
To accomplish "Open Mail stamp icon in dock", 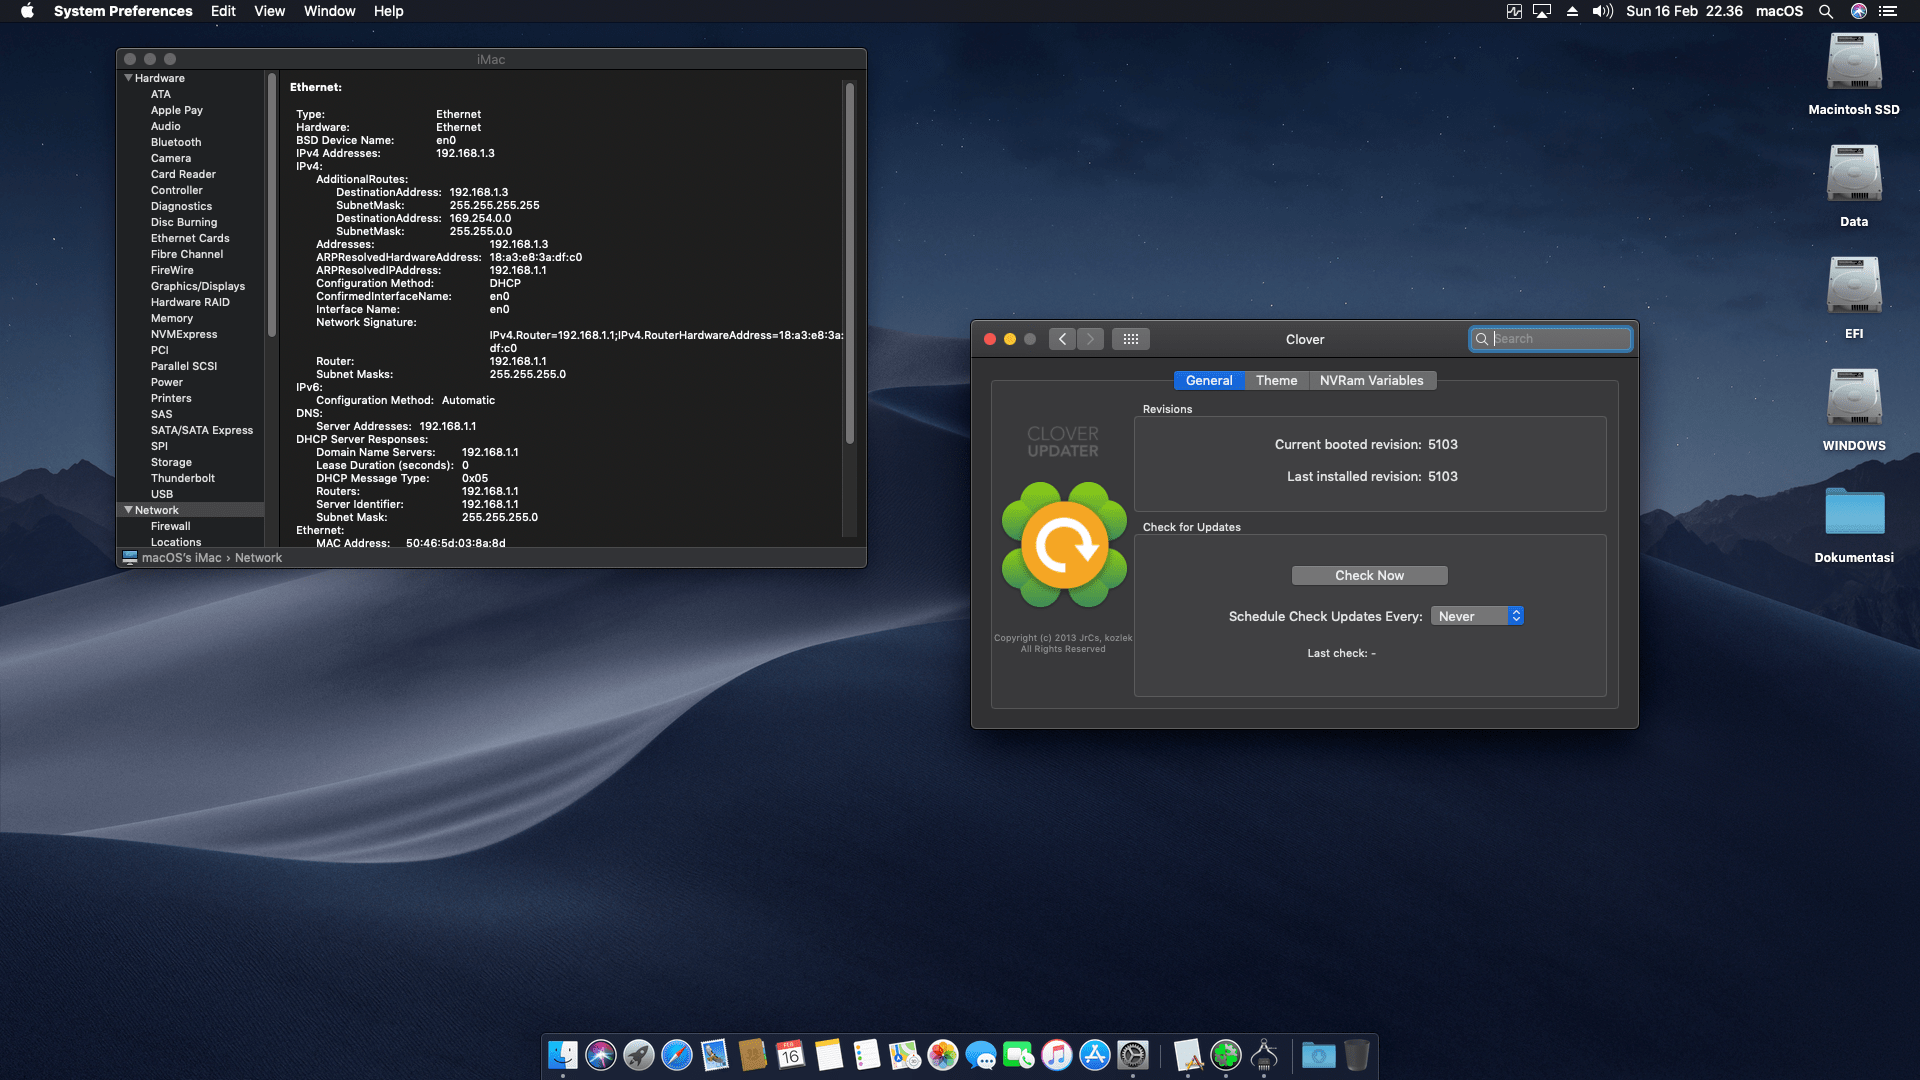I will click(x=715, y=1055).
